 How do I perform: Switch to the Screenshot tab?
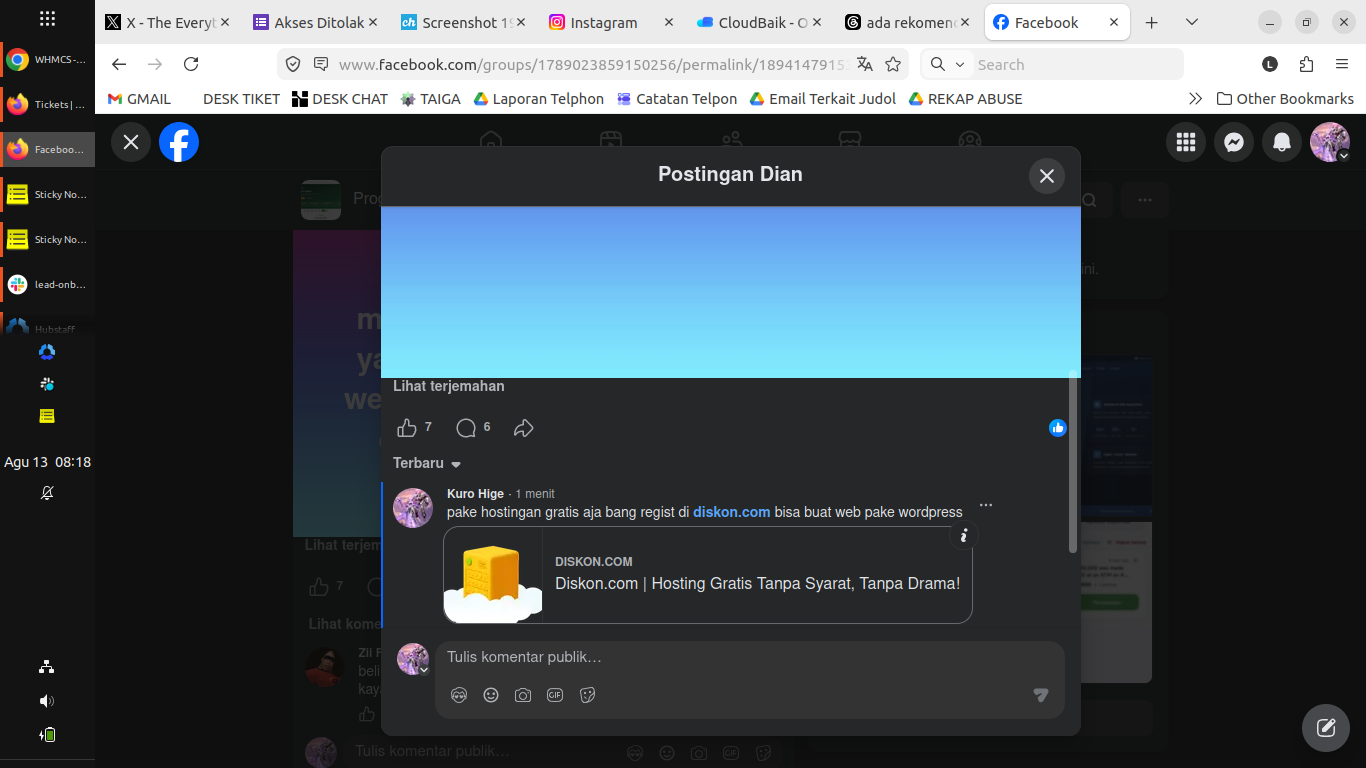click(x=463, y=22)
